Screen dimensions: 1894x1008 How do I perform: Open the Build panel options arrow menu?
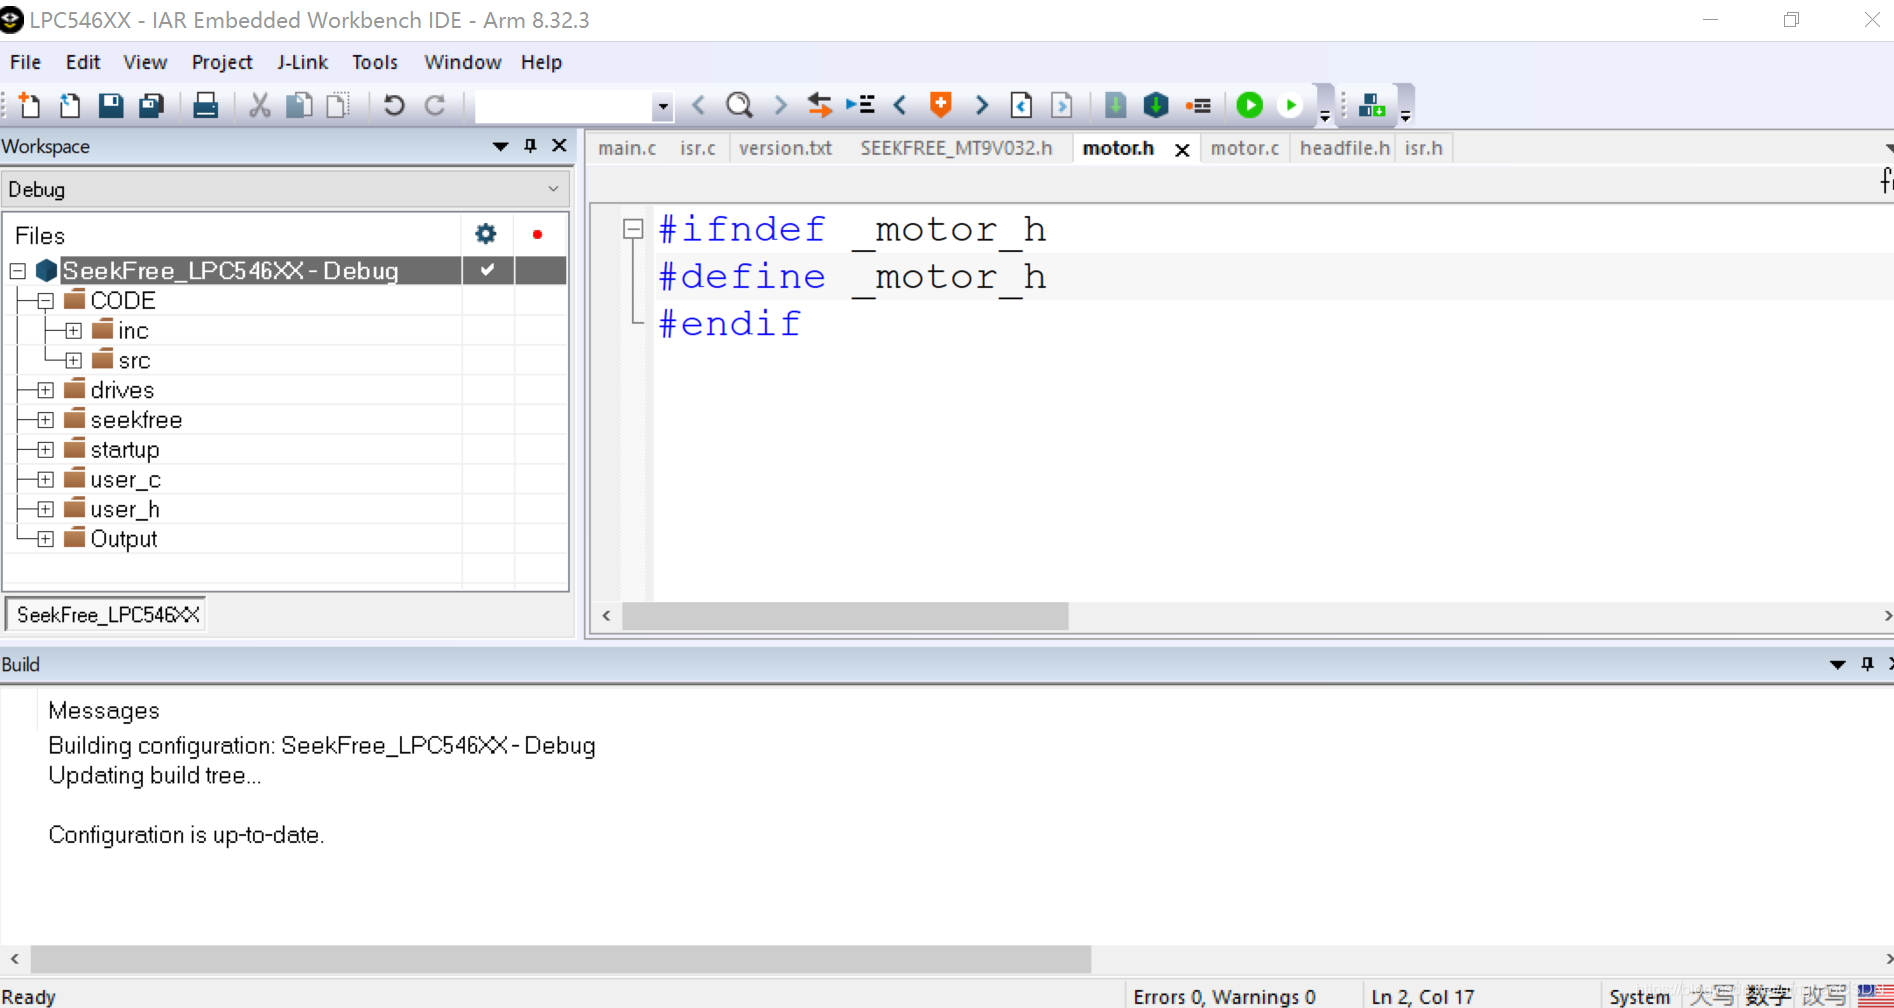(1837, 664)
